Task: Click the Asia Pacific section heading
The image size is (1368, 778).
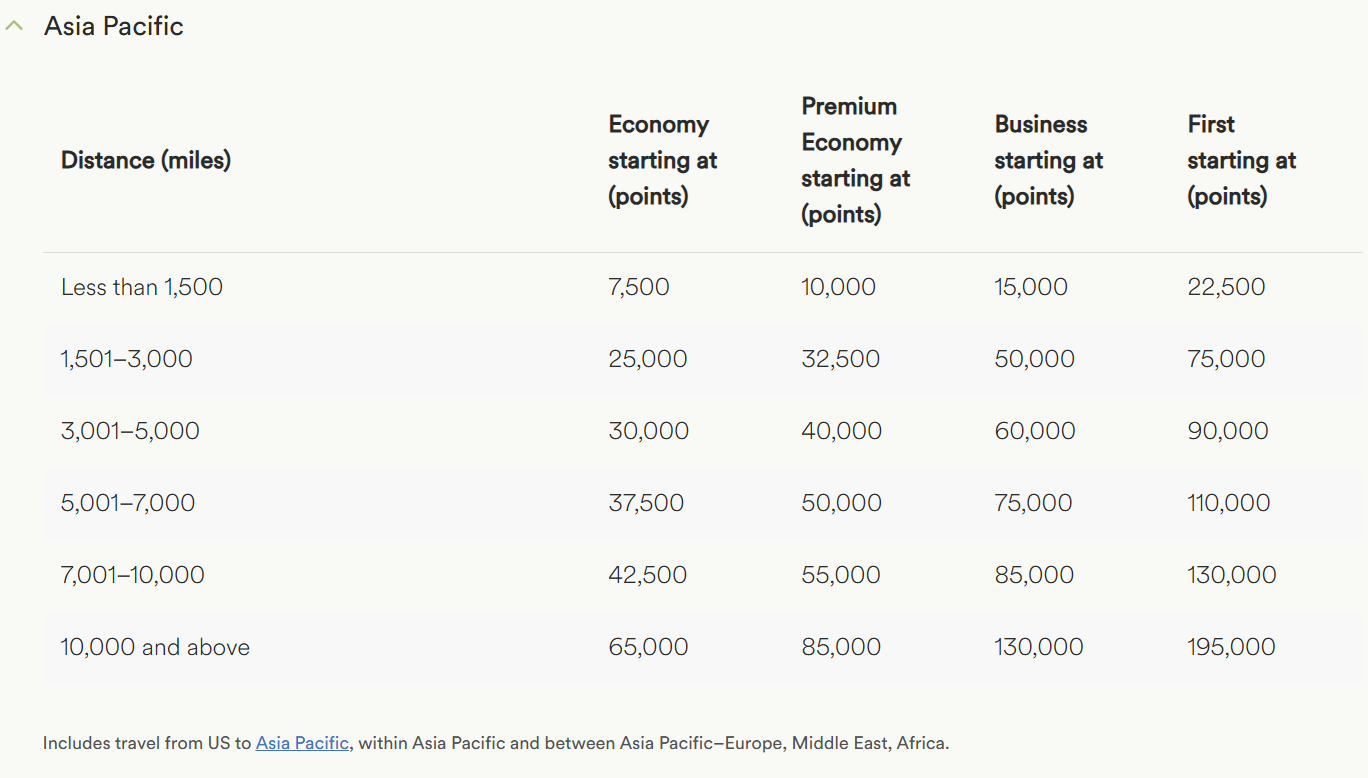Action: click(114, 26)
